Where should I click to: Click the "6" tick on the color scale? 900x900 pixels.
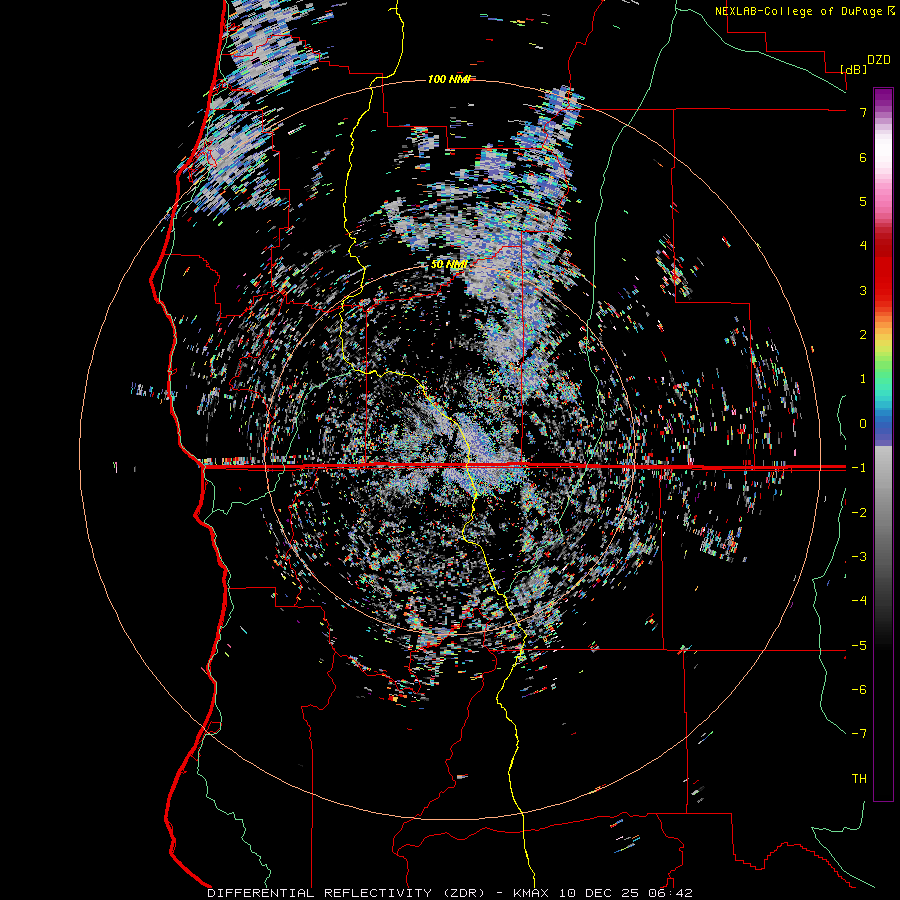click(x=863, y=157)
